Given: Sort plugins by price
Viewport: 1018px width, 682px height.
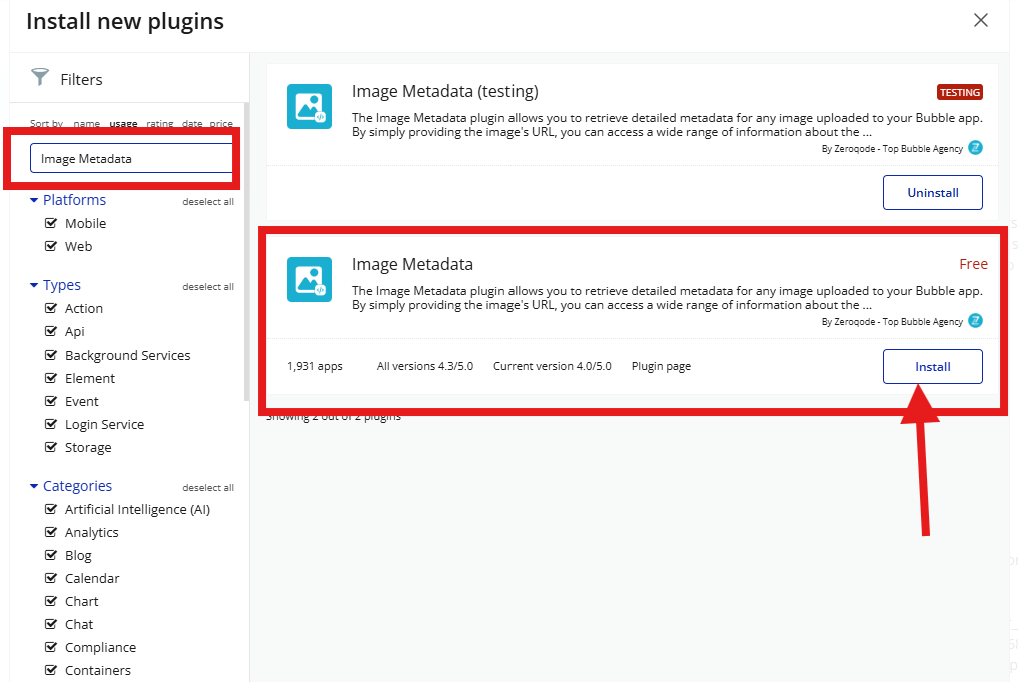Looking at the screenshot, I should coord(221,123).
